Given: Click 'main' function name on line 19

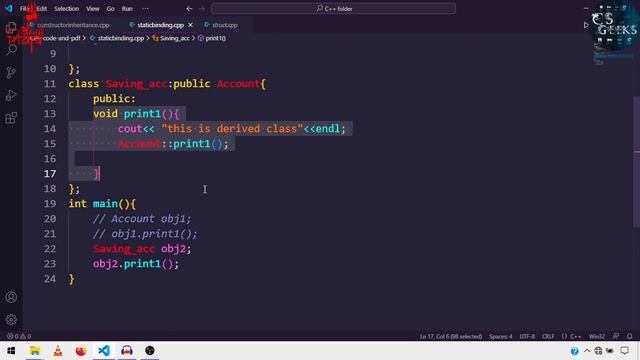Looking at the screenshot, I should click(x=105, y=204).
